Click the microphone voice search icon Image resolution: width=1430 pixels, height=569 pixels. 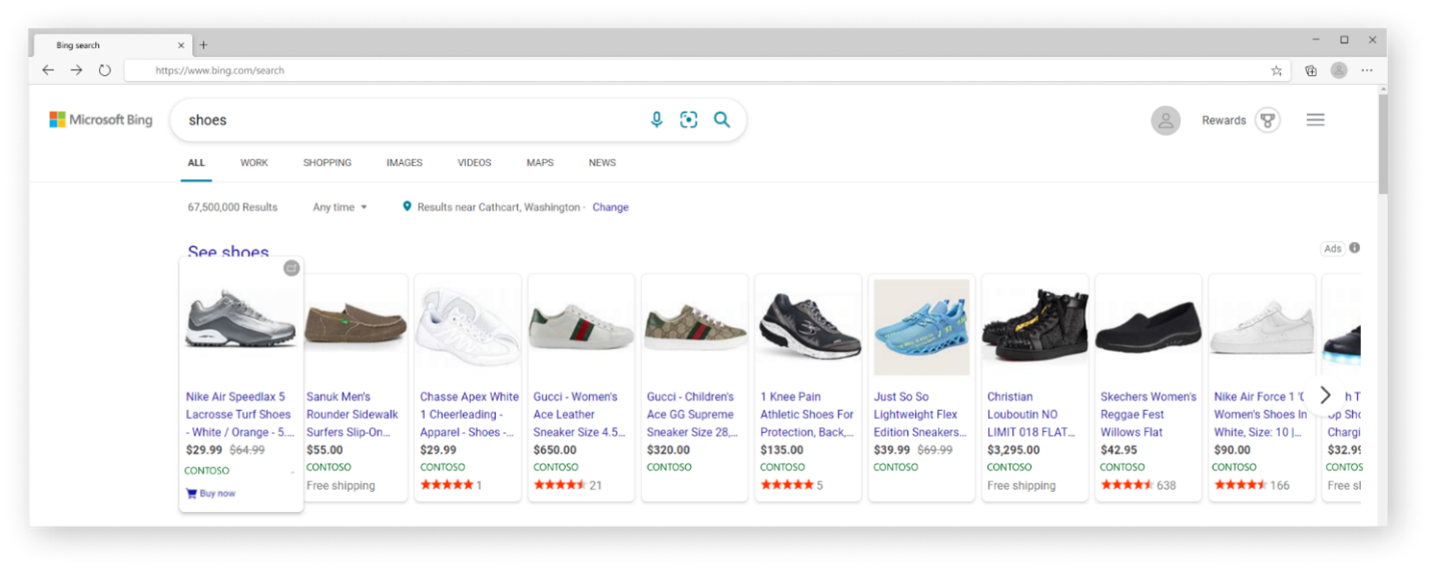coord(656,120)
